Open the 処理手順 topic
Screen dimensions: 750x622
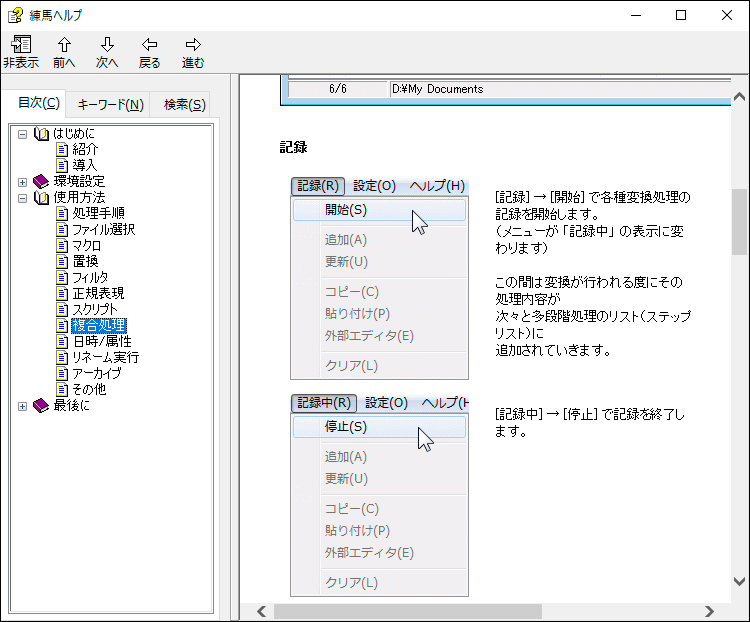[x=98, y=213]
